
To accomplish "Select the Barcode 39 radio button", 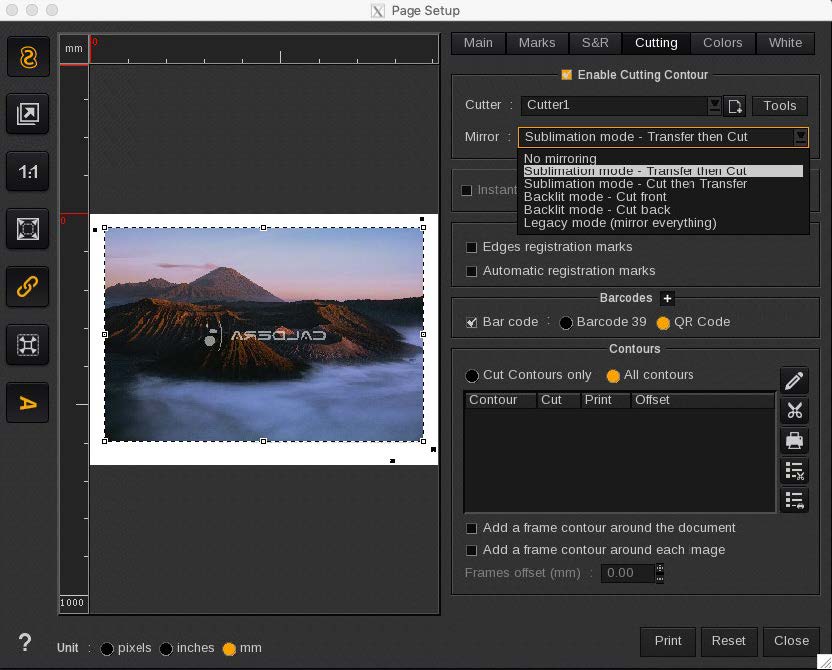I will [x=566, y=323].
